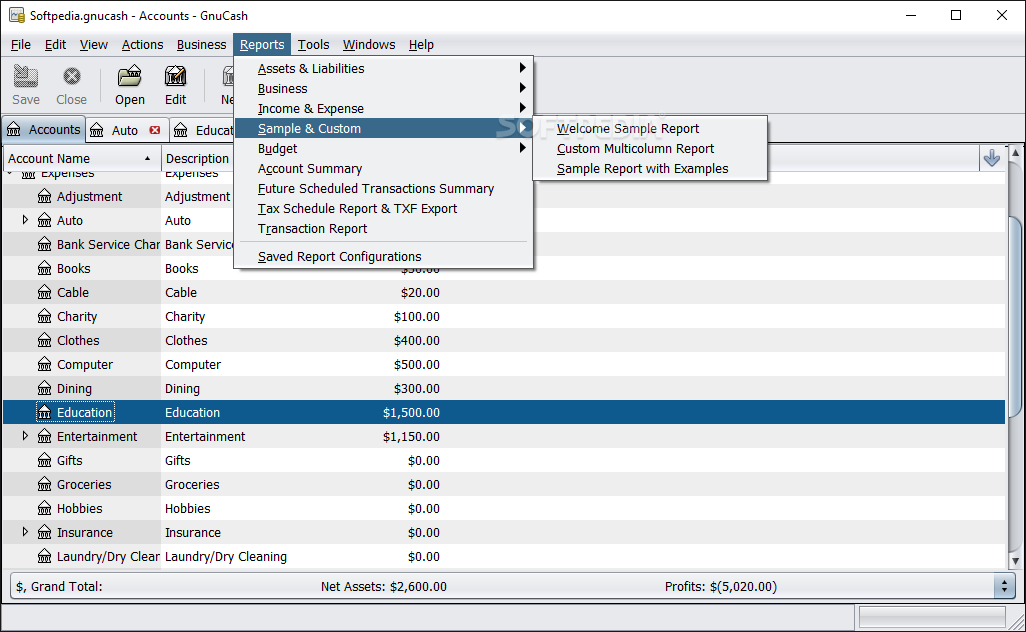Open the Business reports submenu
Screen dimensions: 1026x632
tap(383, 88)
